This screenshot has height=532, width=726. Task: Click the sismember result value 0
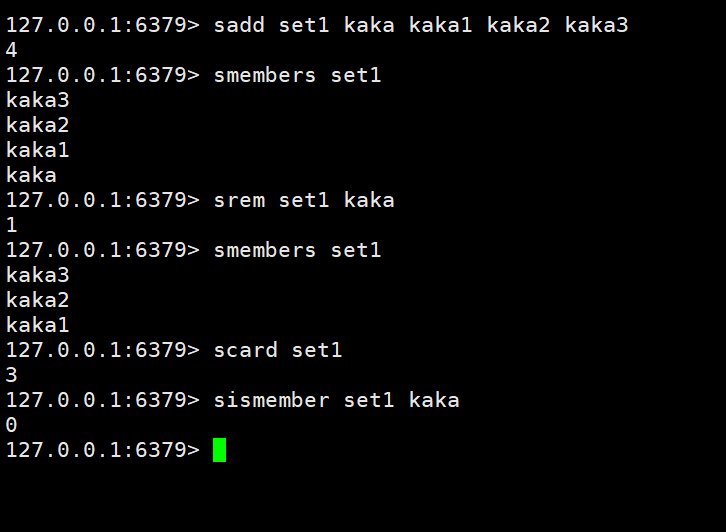point(12,425)
